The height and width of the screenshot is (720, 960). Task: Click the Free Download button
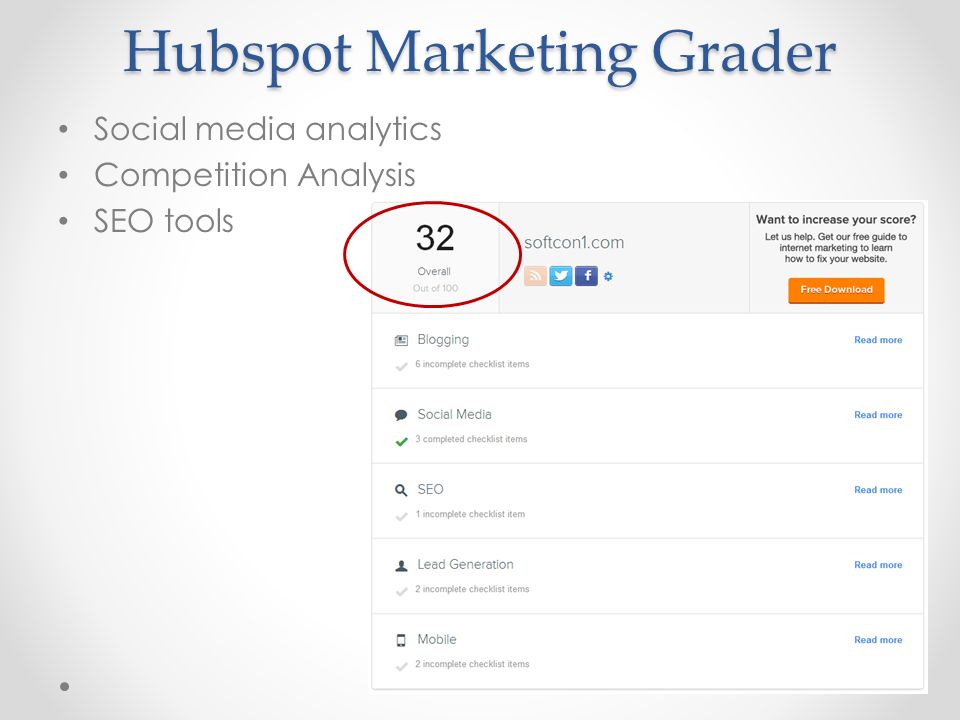coord(836,290)
